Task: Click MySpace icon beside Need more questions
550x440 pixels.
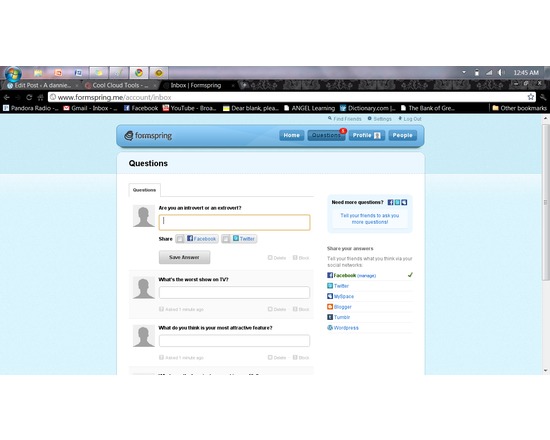Action: pyautogui.click(x=404, y=202)
